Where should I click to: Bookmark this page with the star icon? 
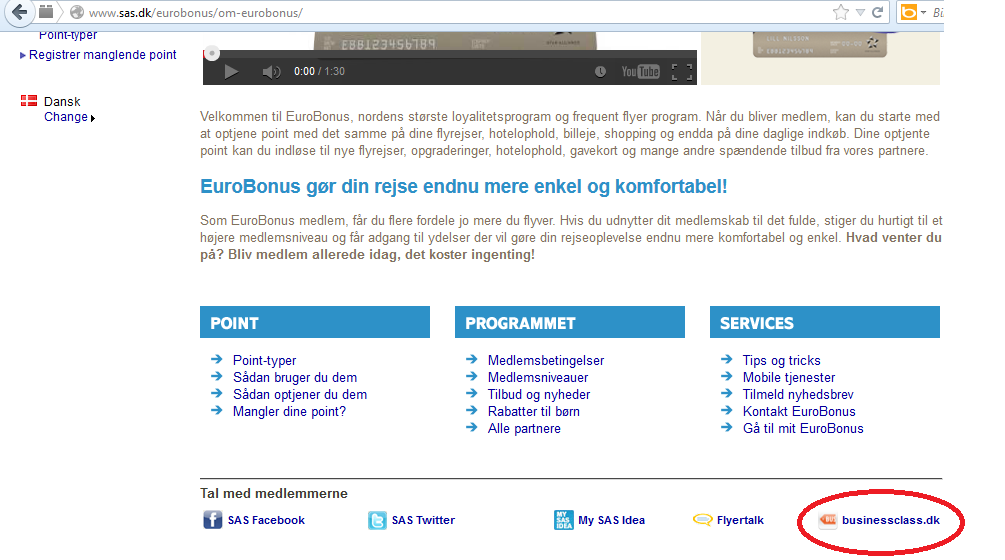point(840,12)
